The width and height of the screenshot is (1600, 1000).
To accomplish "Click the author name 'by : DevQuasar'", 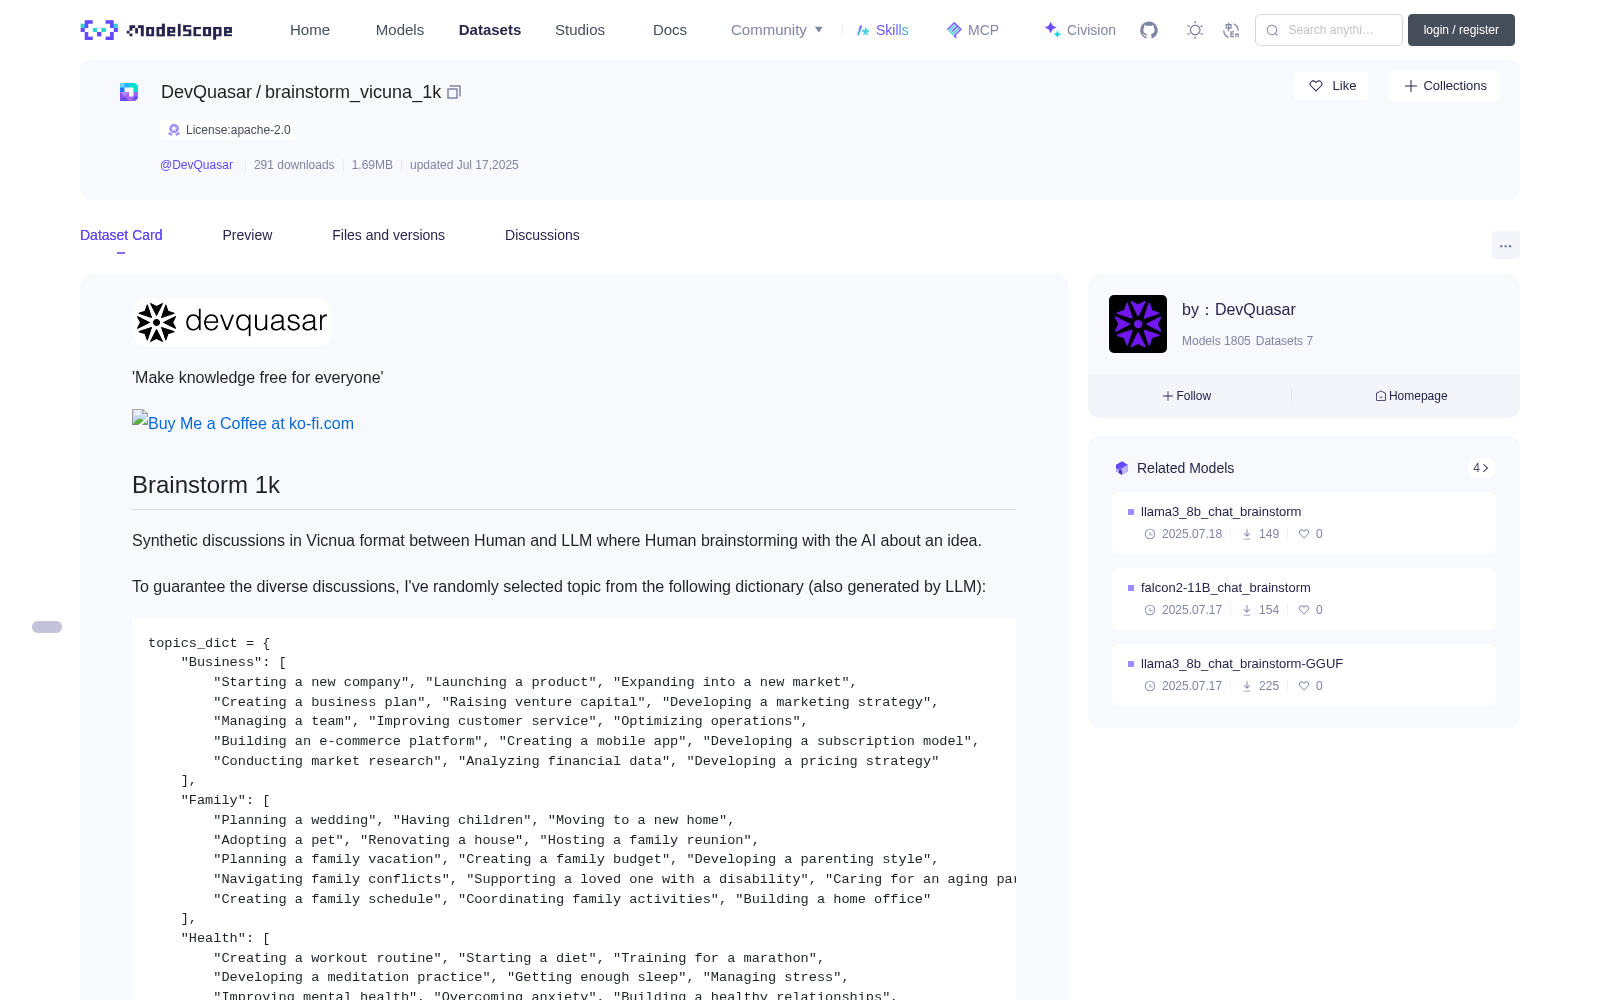I will (1239, 310).
